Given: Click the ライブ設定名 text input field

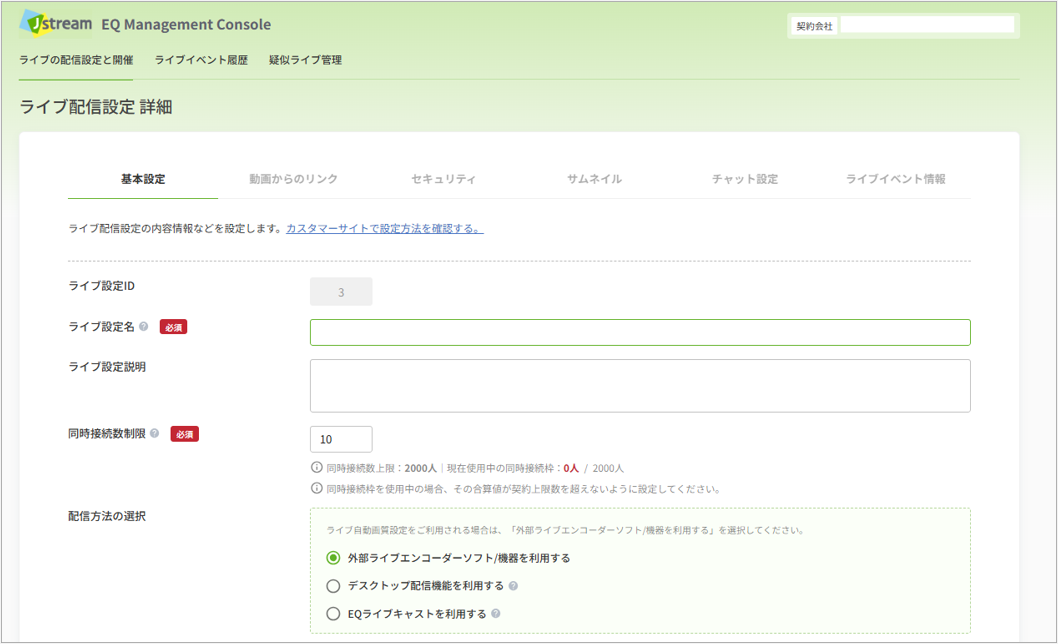Looking at the screenshot, I should click(x=640, y=332).
